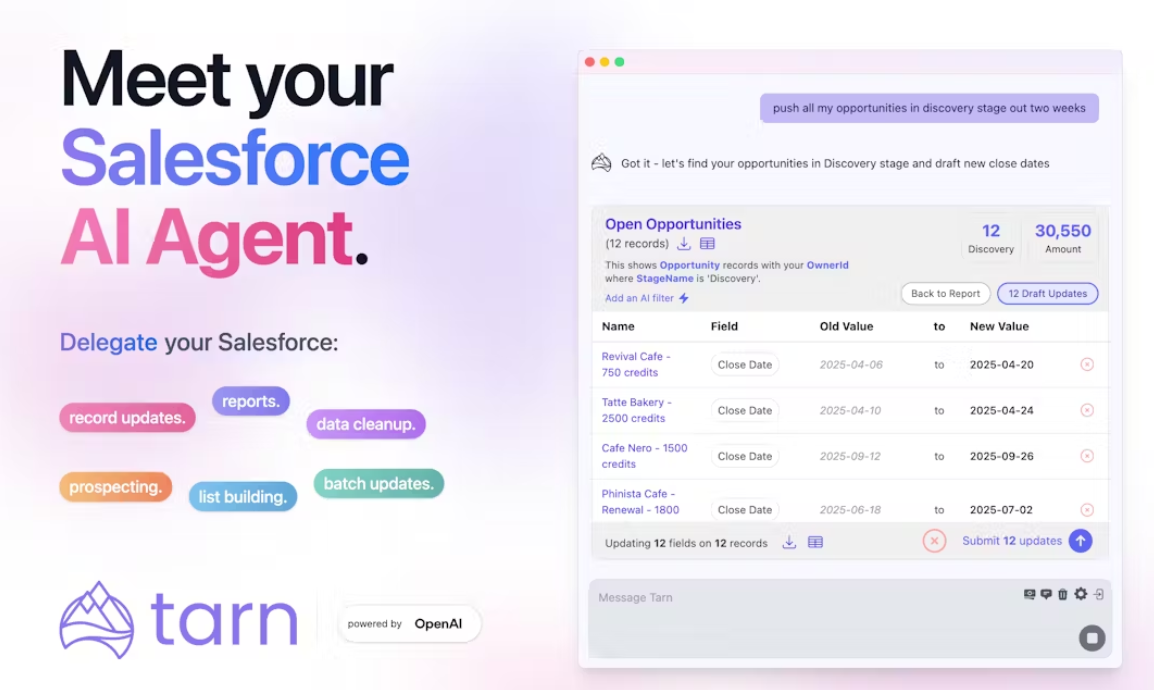Click the Close Date field chip for Cafe Nero
The image size is (1154, 690).
[x=745, y=456]
